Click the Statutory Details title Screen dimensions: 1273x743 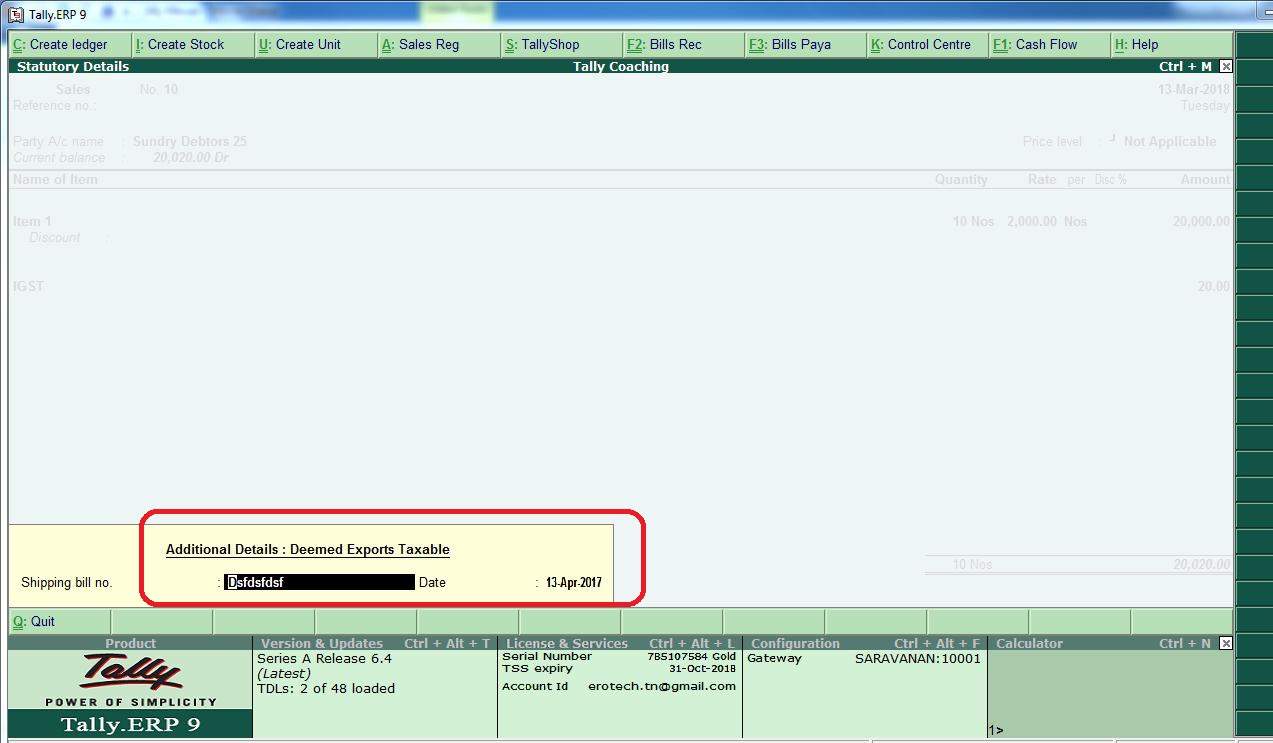[x=73, y=67]
